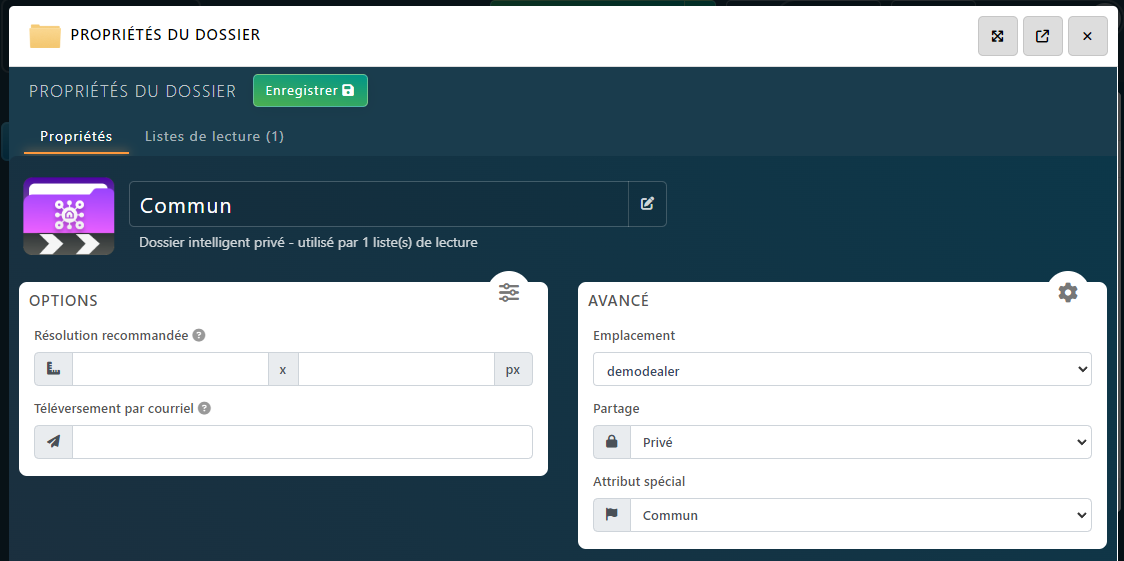The width and height of the screenshot is (1124, 561).
Task: Open the Listes de lecture (1) tab
Action: 214,137
